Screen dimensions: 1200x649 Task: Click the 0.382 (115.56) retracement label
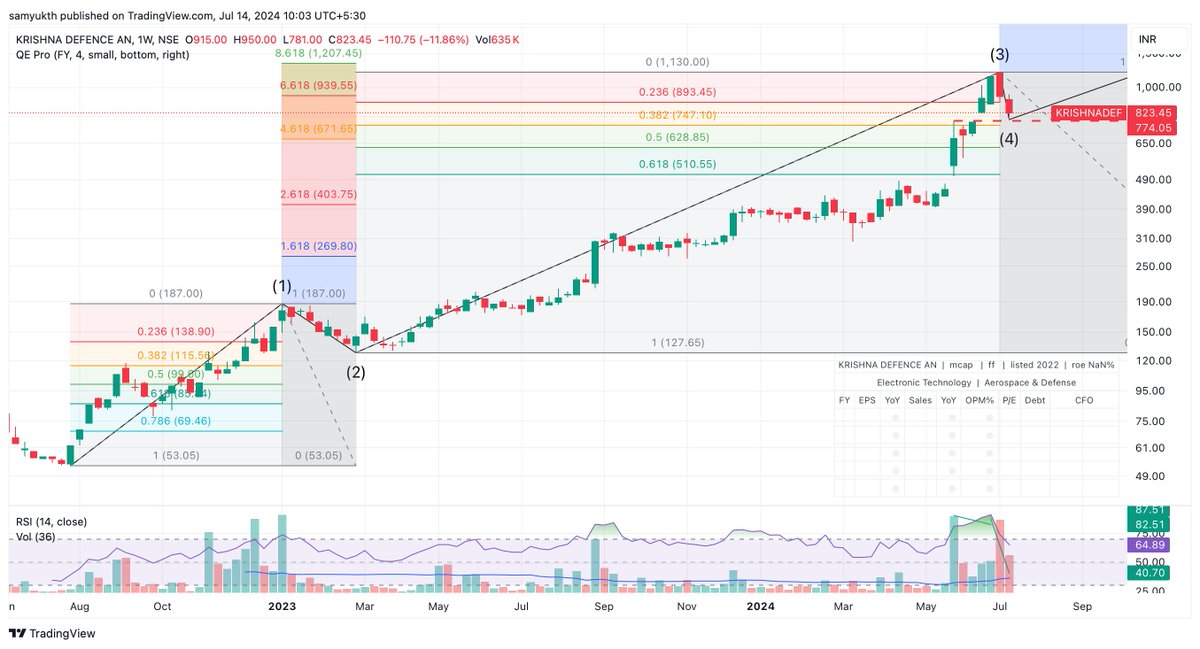point(175,355)
